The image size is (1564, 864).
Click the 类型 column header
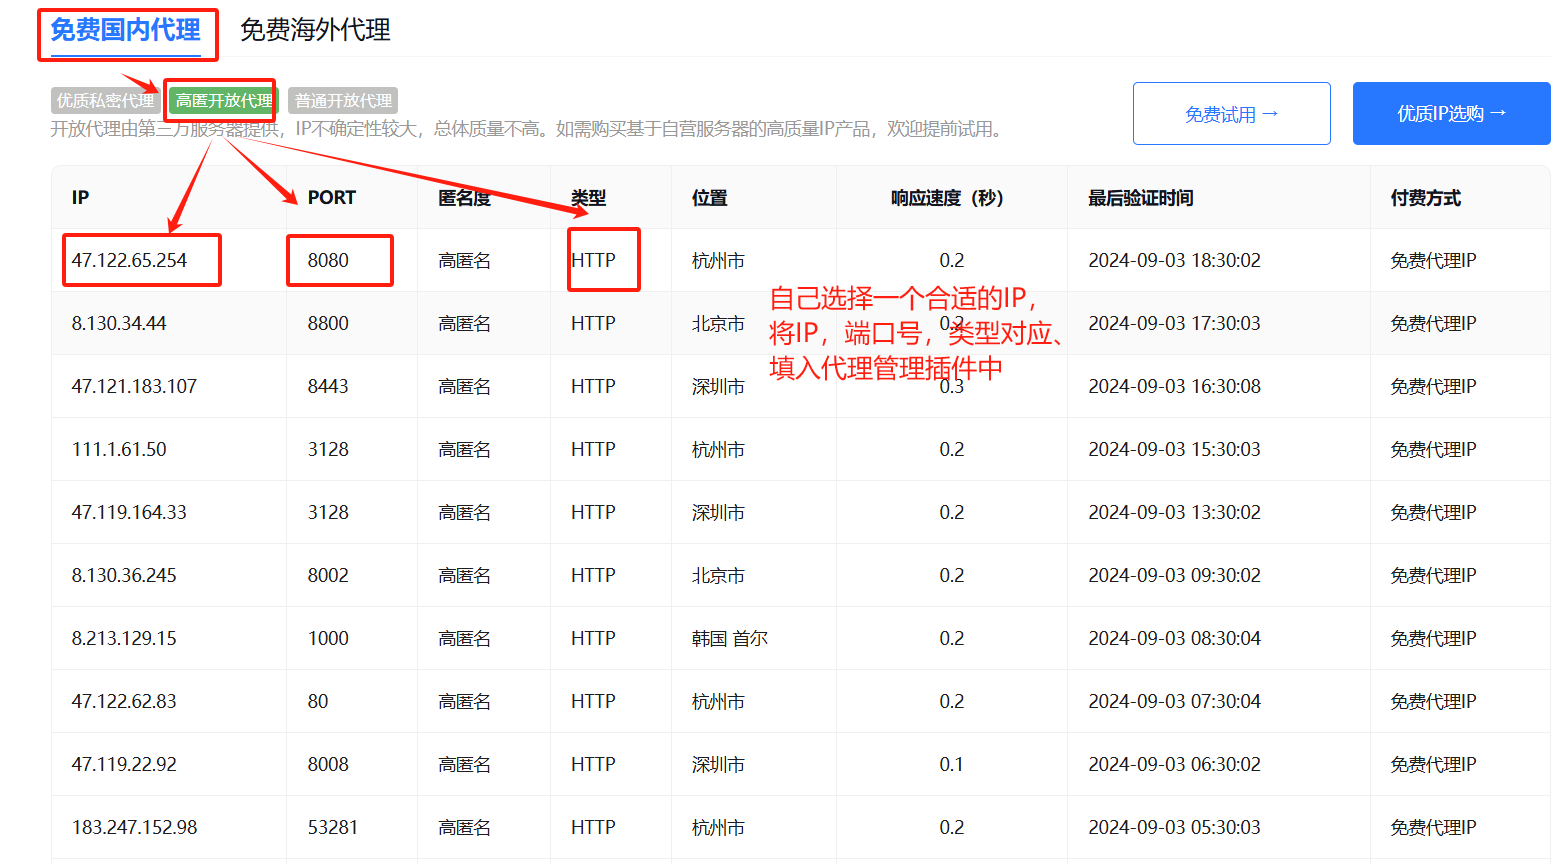tap(589, 198)
